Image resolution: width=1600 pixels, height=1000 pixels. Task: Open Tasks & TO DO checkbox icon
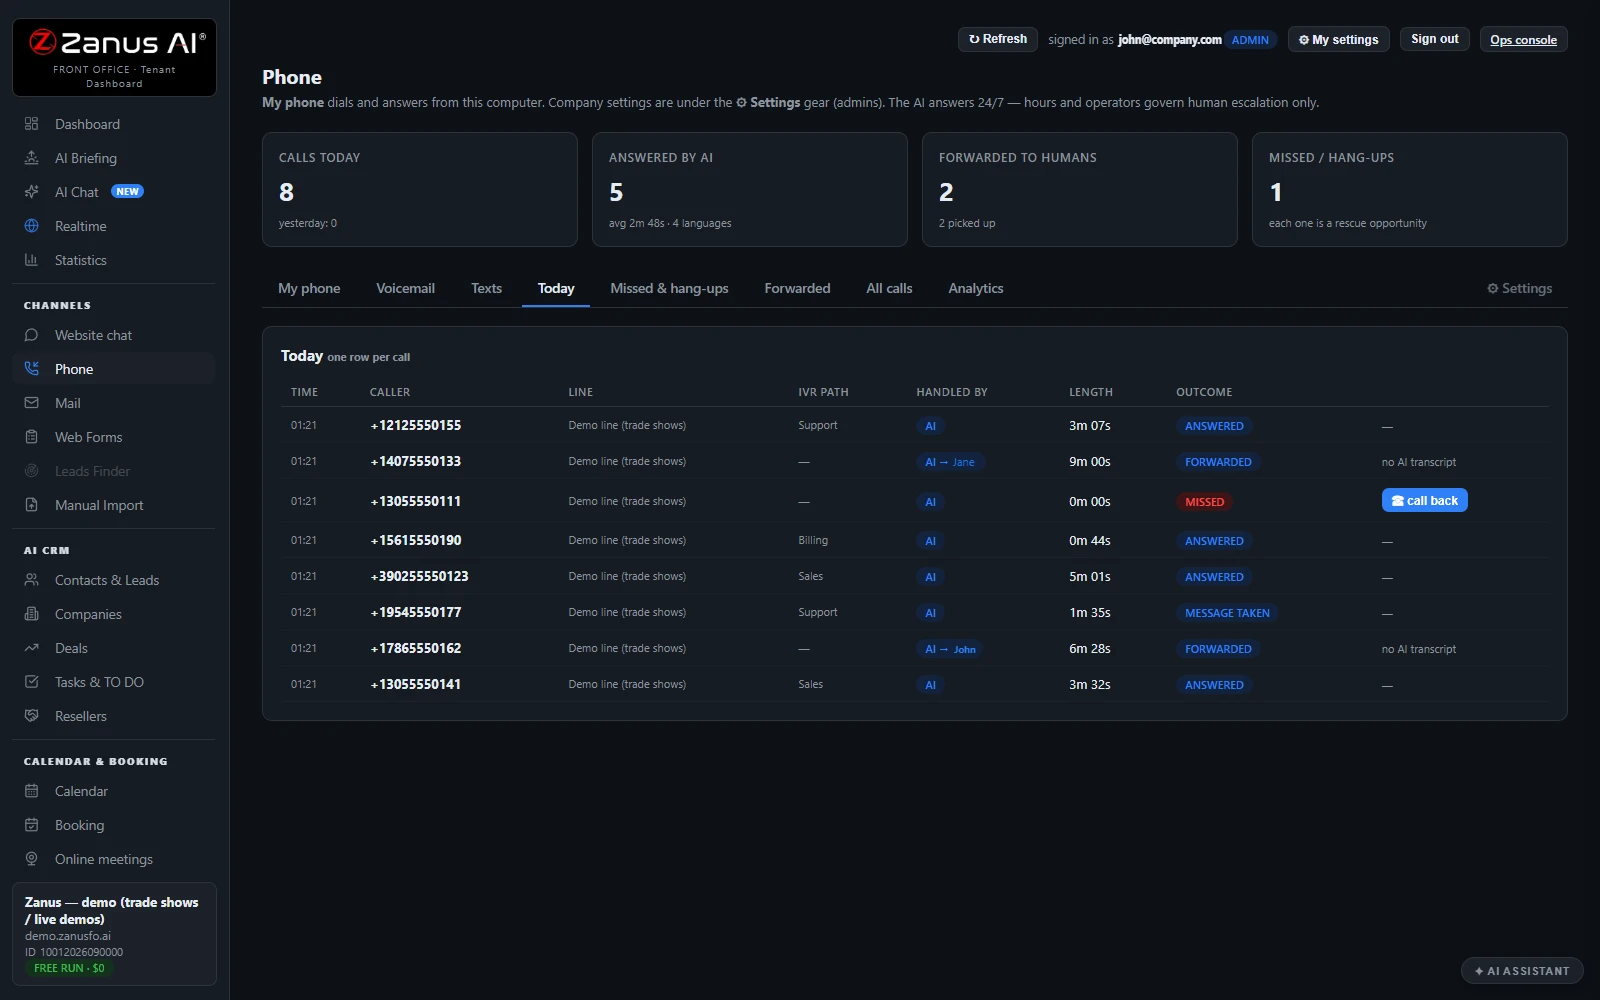(x=31, y=682)
